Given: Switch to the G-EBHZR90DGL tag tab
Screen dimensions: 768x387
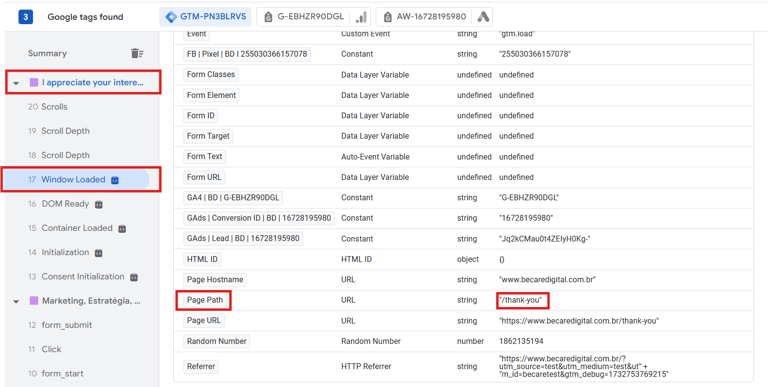Looking at the screenshot, I should (313, 17).
